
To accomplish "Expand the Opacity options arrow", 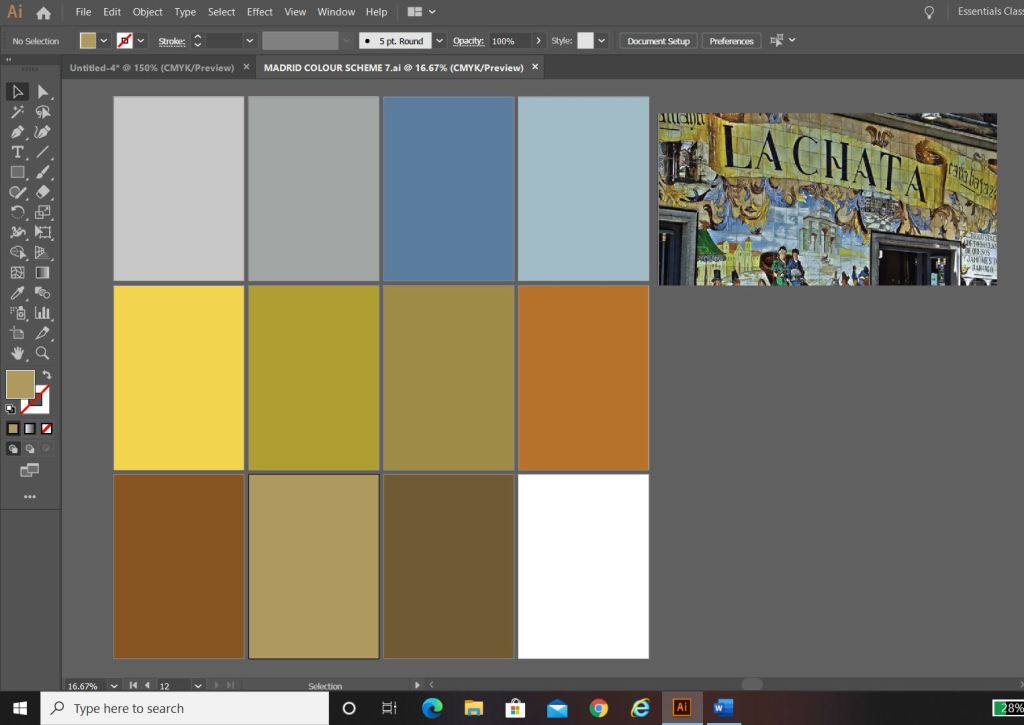I will tap(539, 41).
